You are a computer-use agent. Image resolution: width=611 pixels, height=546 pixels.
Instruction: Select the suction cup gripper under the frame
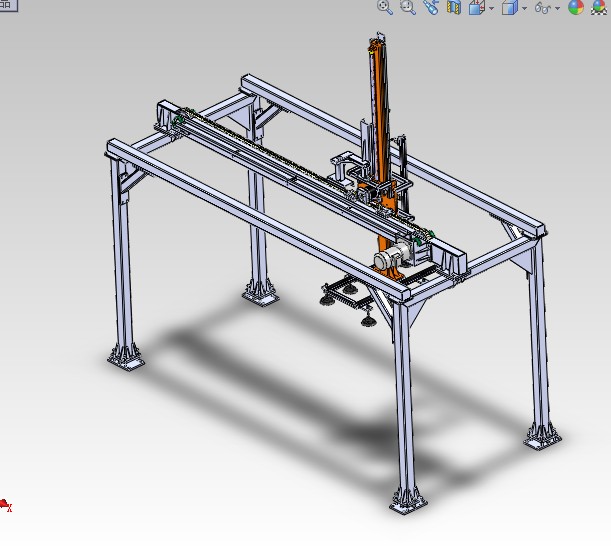point(345,294)
